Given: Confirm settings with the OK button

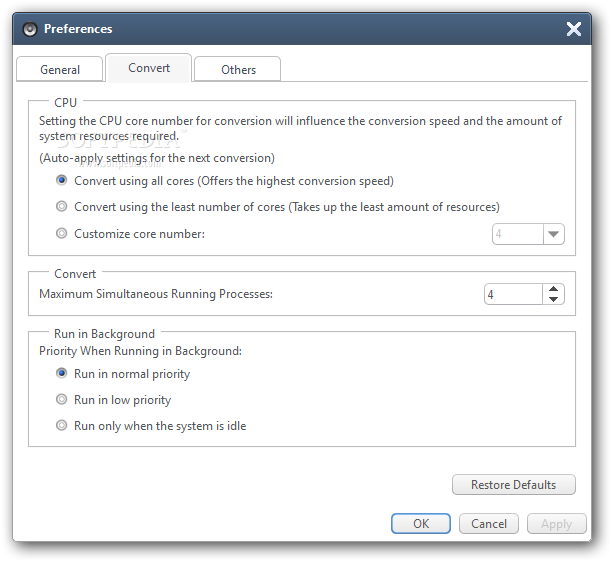Looking at the screenshot, I should click(x=421, y=523).
